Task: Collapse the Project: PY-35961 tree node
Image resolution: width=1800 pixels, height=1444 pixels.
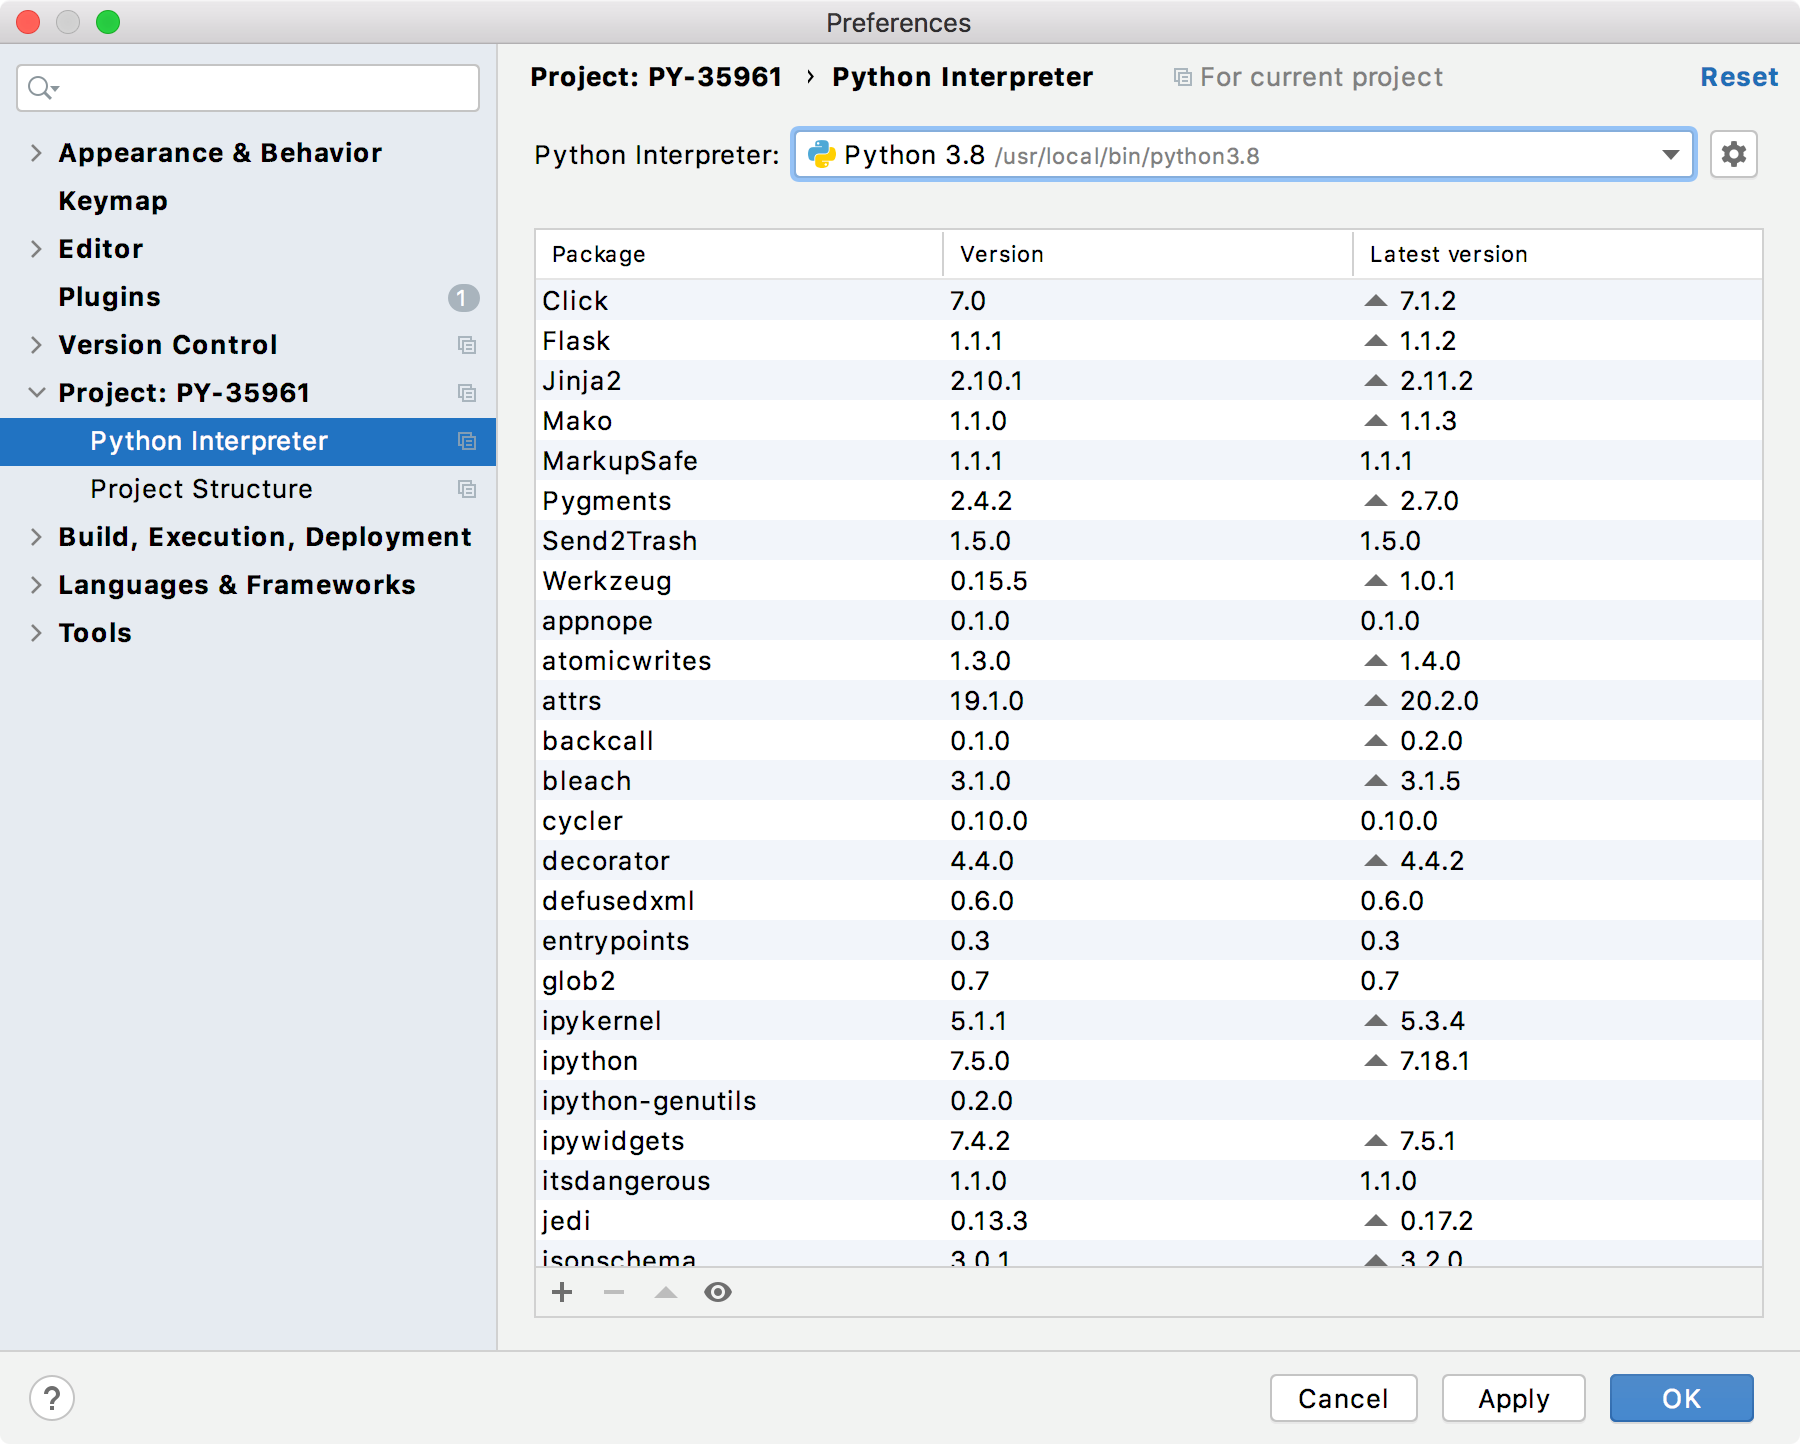Action: point(35,392)
